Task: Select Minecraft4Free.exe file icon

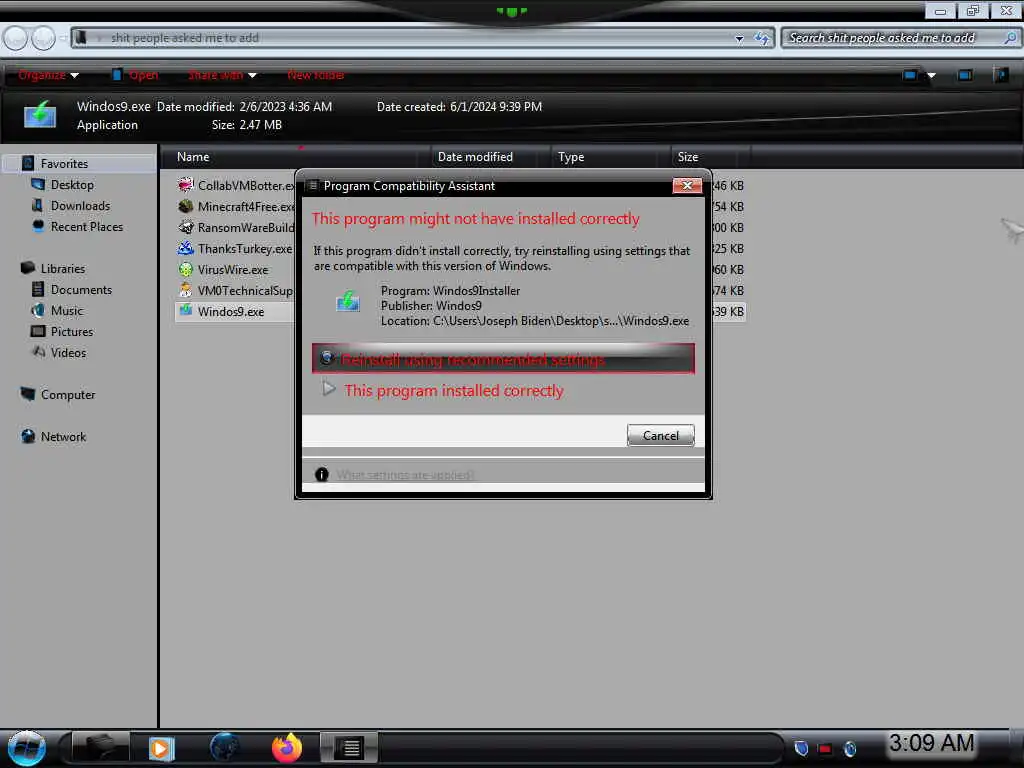Action: coord(186,206)
